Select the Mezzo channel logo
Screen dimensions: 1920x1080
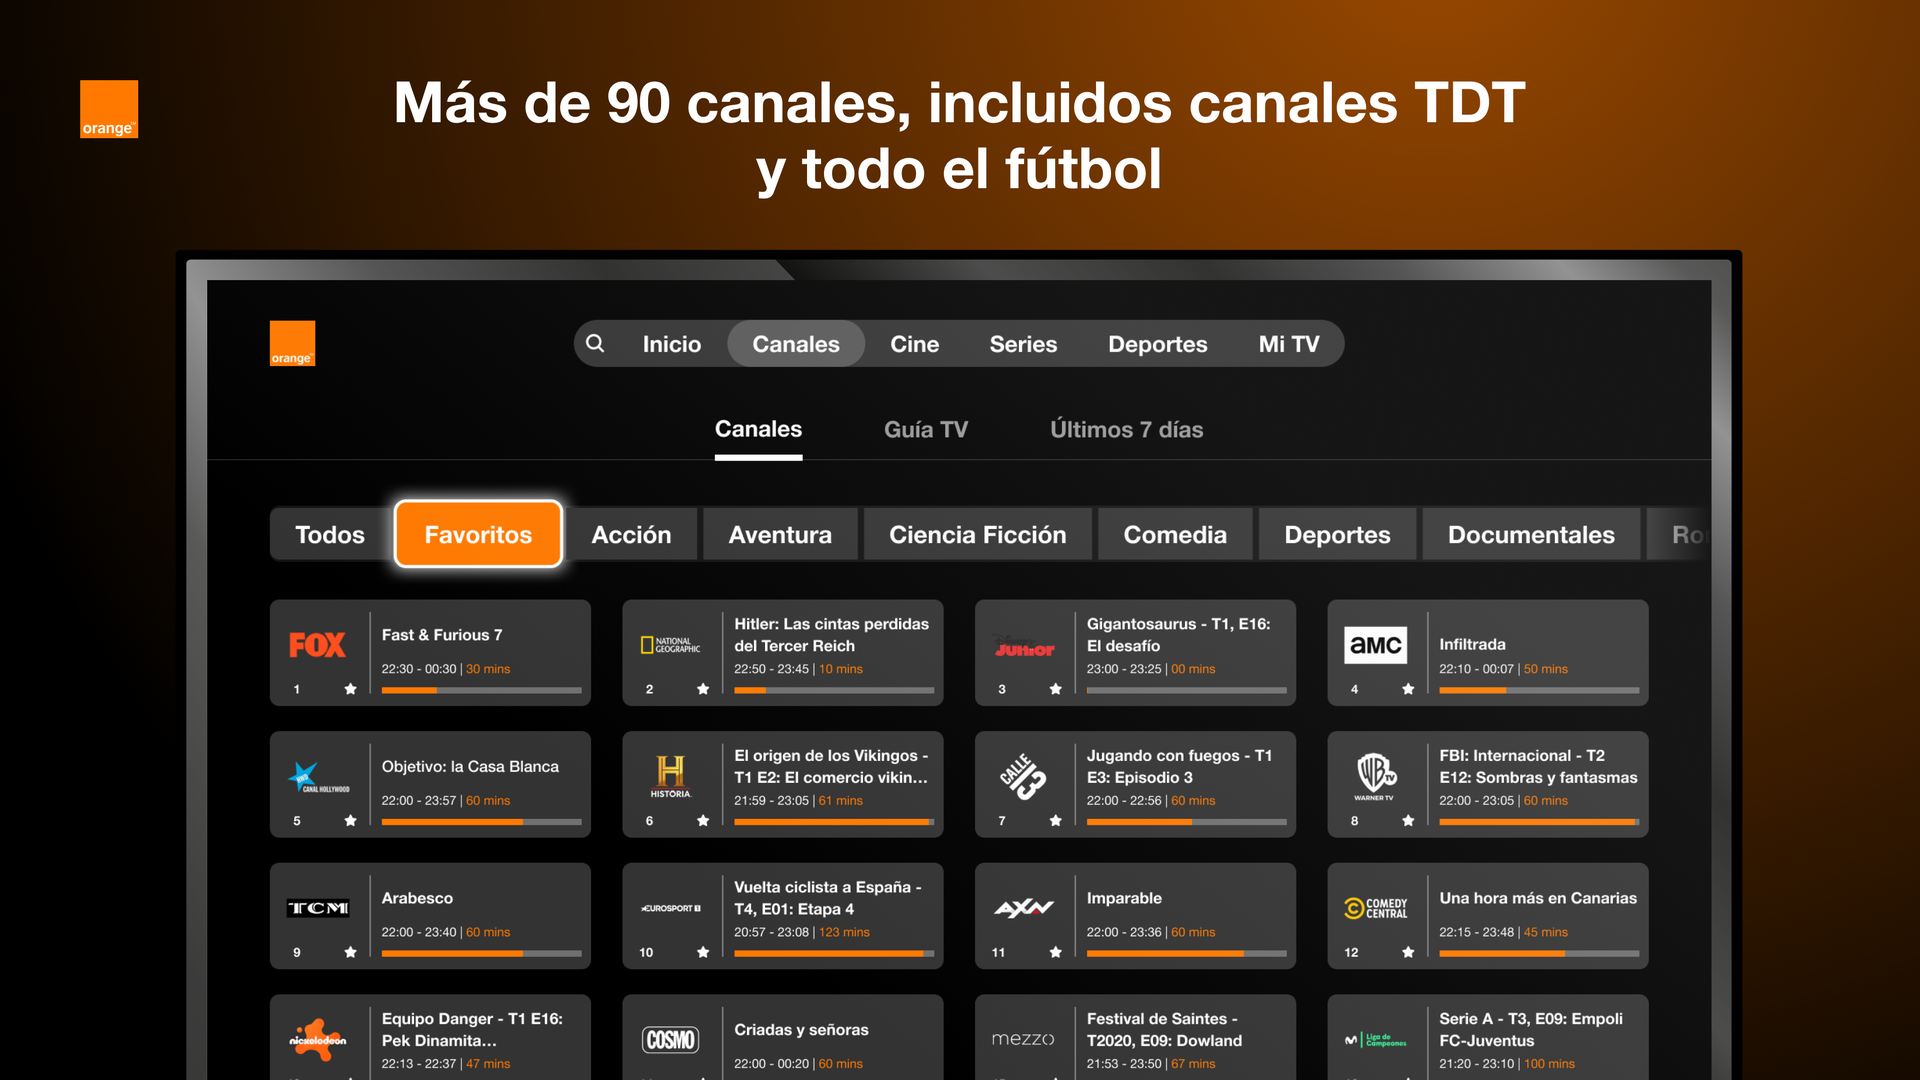pyautogui.click(x=1023, y=1040)
